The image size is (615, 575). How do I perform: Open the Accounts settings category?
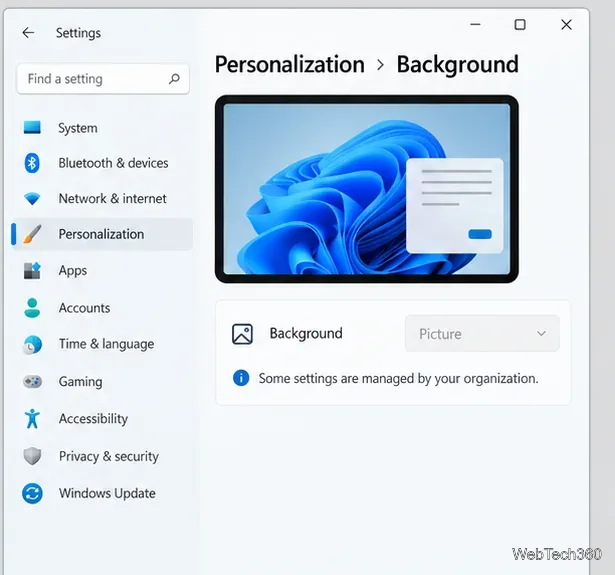(103, 308)
